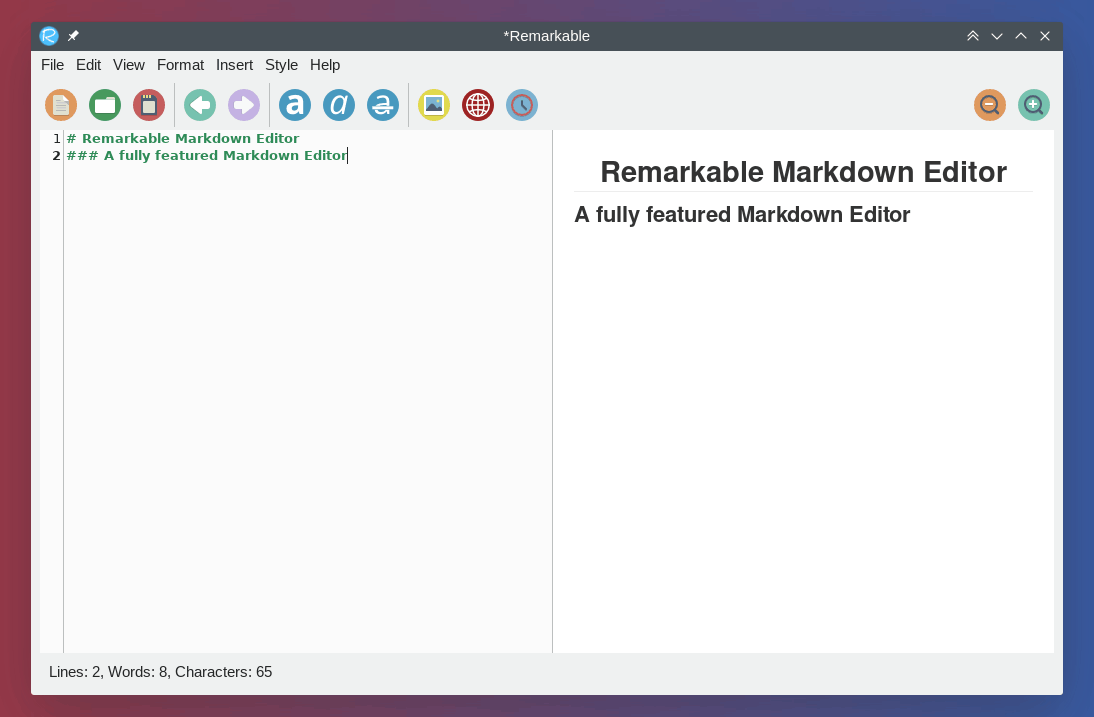Open the Format menu
The image size is (1094, 717).
coord(180,65)
